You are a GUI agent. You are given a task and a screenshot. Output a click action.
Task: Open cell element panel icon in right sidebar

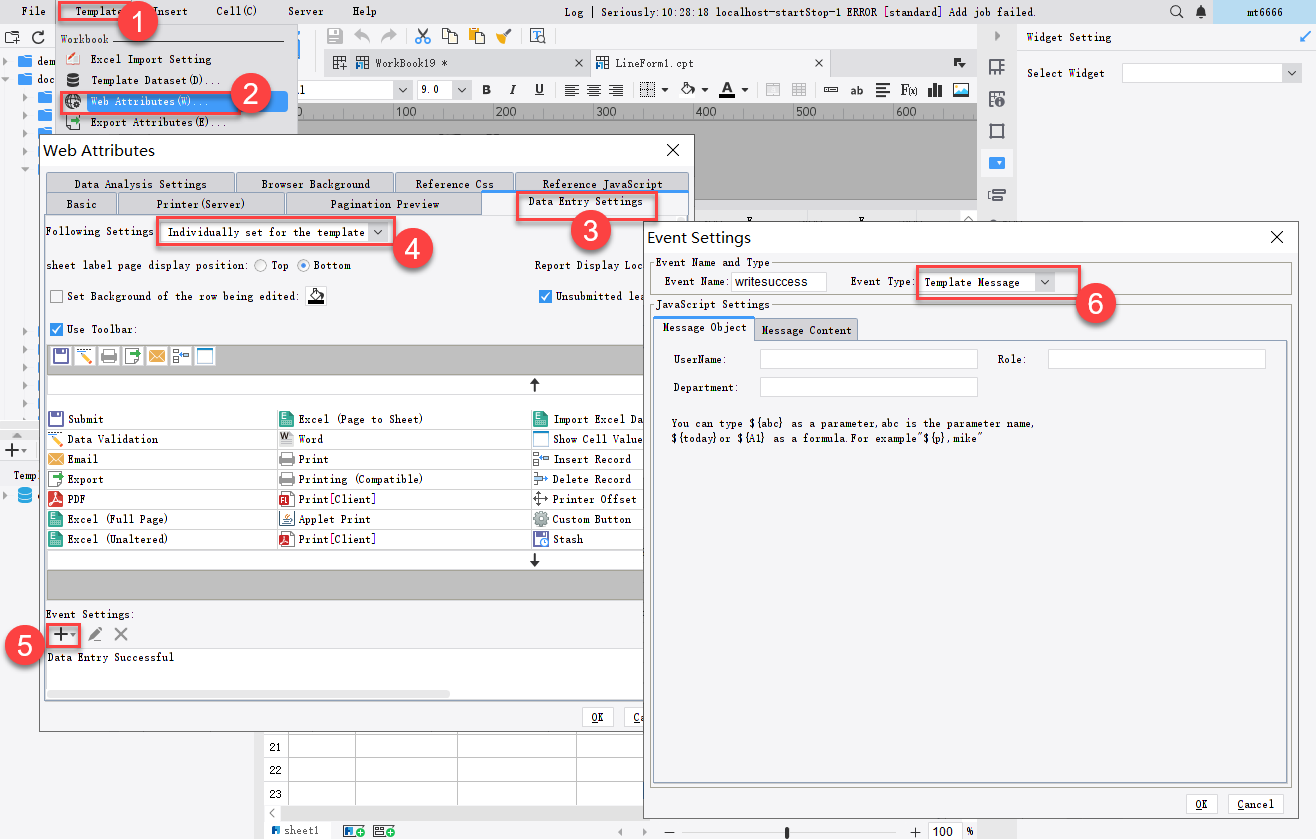click(997, 67)
